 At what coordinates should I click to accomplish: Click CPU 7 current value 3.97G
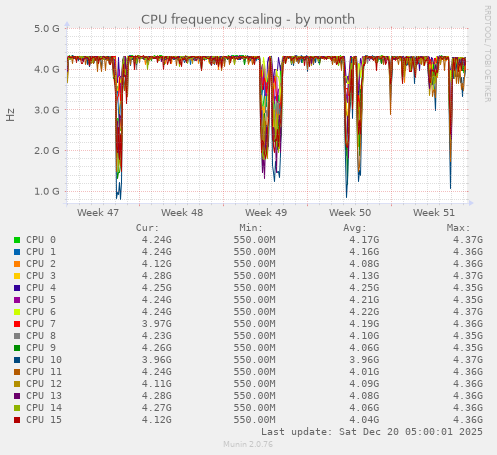(x=157, y=324)
